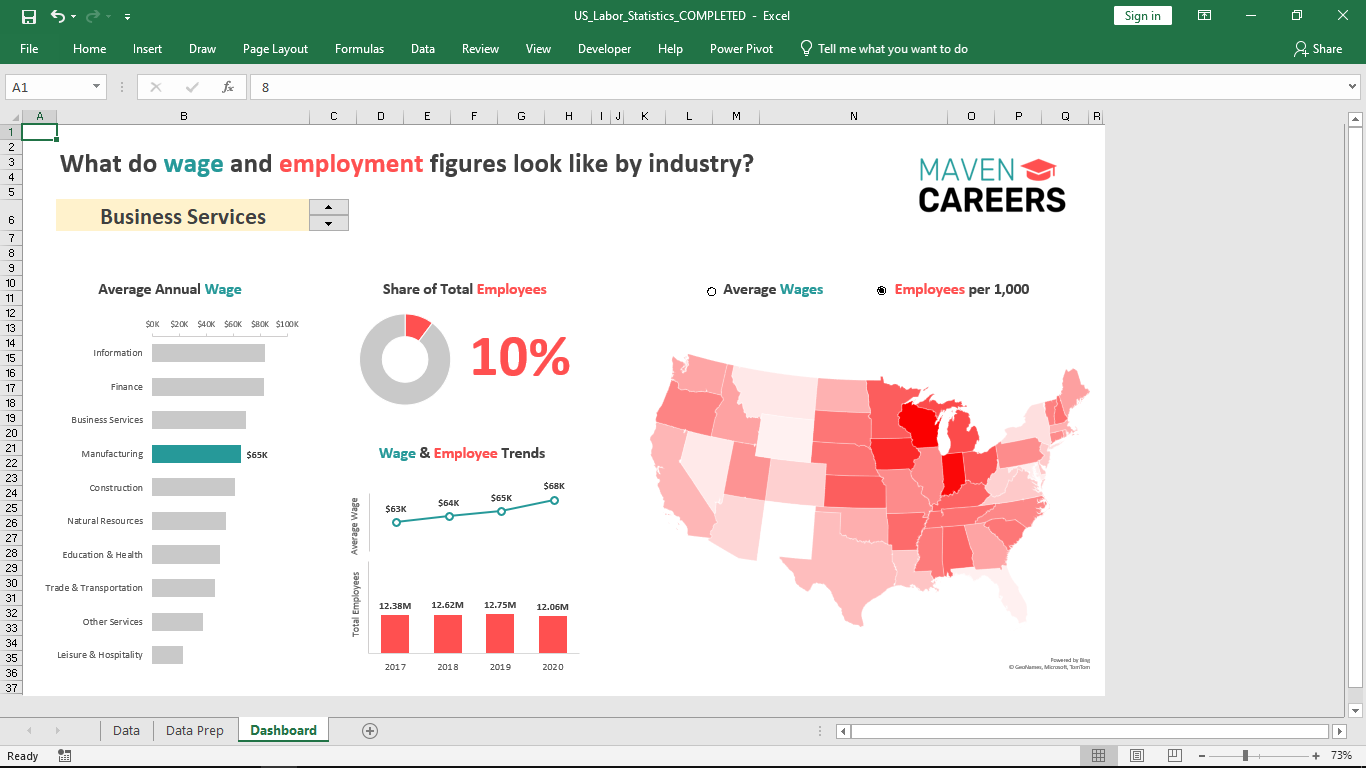Click the Share button
Screen dimensions: 1366x768
1318,49
